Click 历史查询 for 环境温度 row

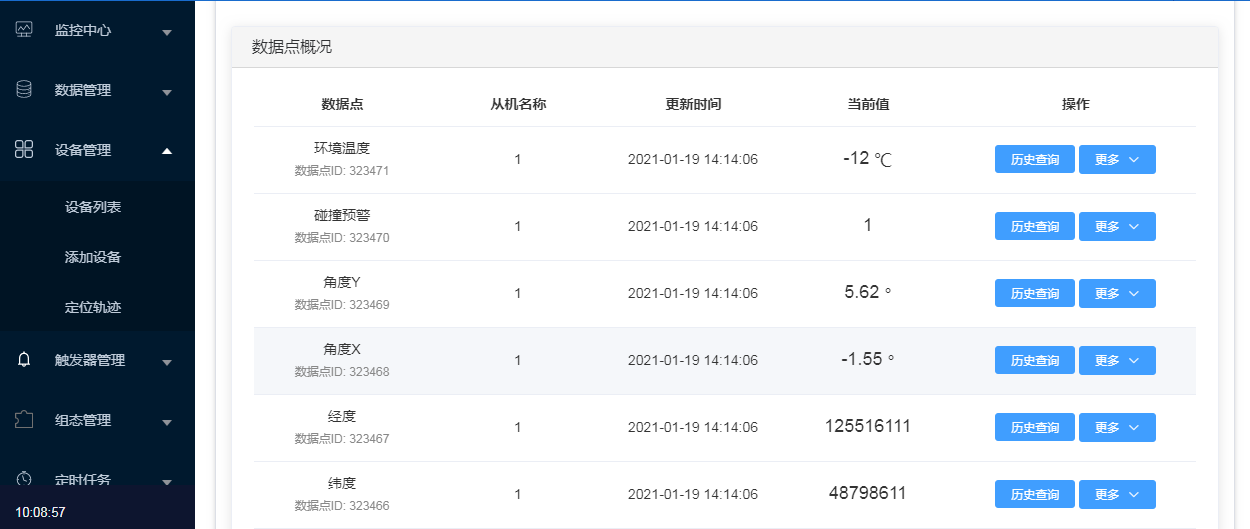click(x=1034, y=159)
